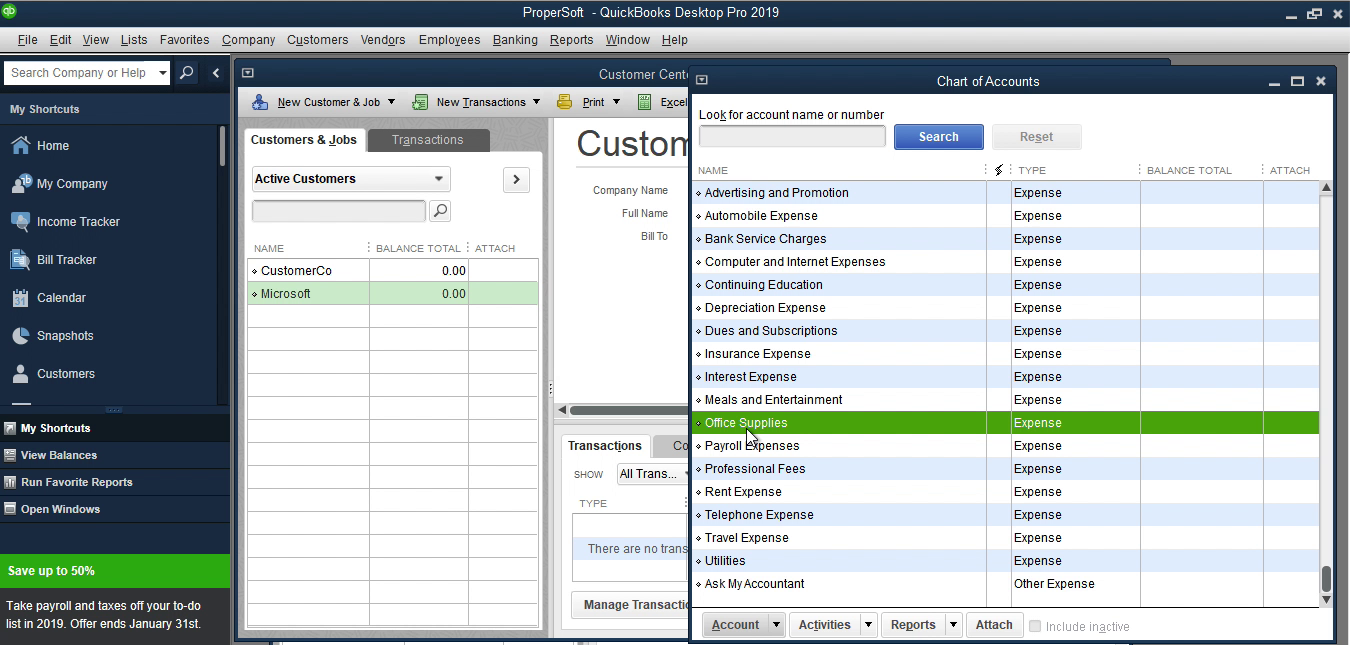The width and height of the screenshot is (1350, 645).
Task: Open Activities dropdown arrow
Action: (x=868, y=625)
